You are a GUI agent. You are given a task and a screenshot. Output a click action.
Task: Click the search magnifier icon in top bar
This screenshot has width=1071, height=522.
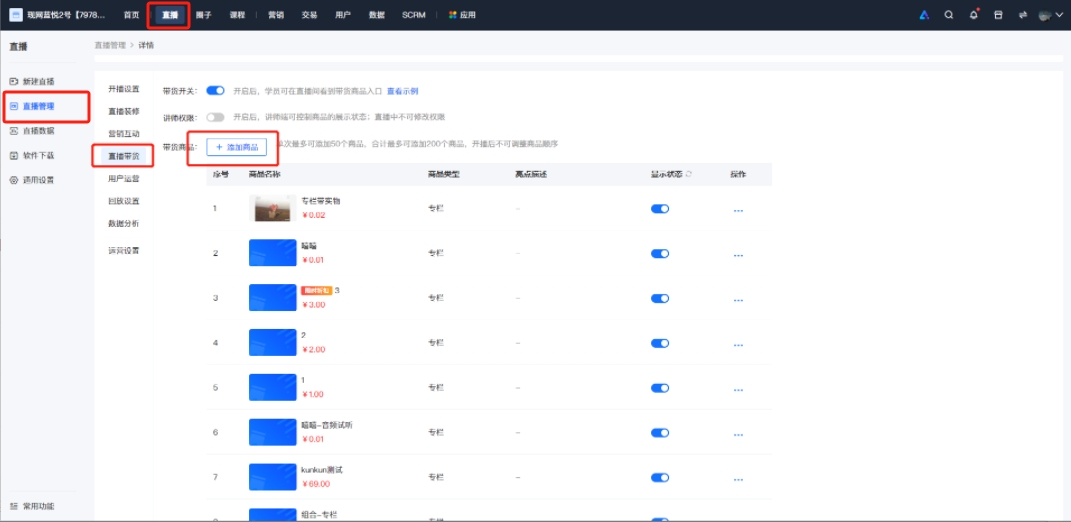point(948,15)
